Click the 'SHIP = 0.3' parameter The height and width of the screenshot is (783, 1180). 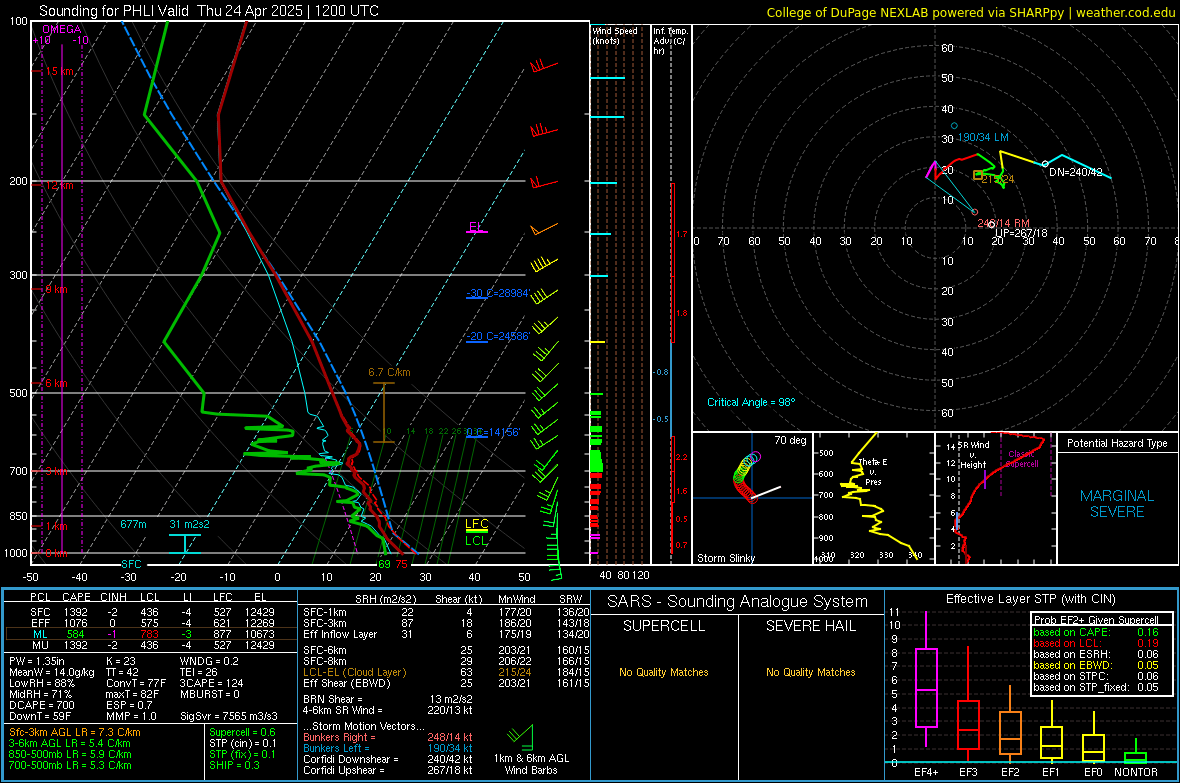(x=234, y=766)
